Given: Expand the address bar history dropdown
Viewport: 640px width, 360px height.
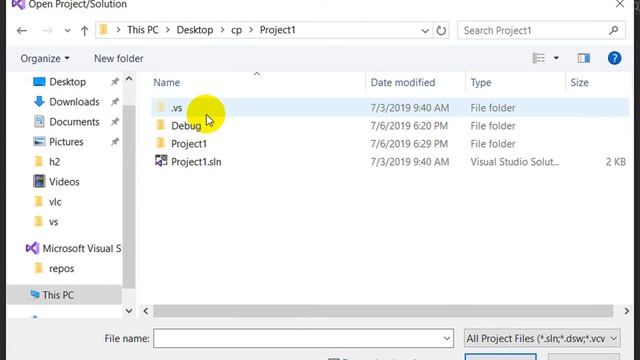Looking at the screenshot, I should click(x=425, y=31).
